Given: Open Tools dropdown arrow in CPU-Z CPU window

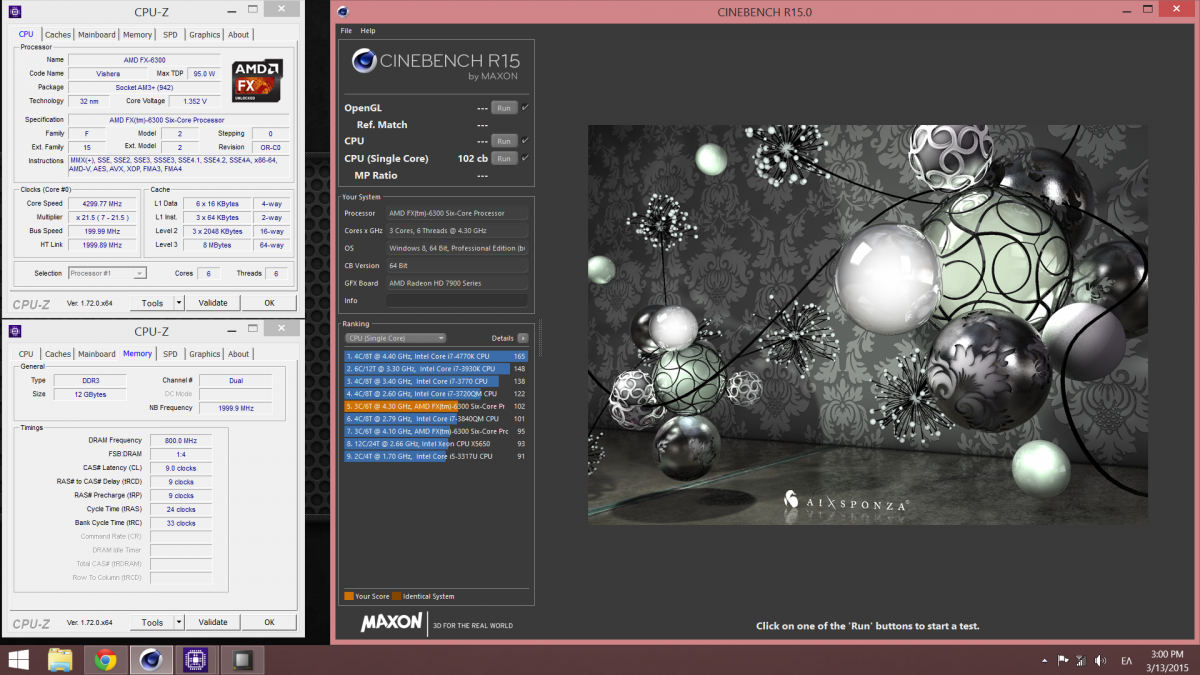Looking at the screenshot, I should [179, 303].
